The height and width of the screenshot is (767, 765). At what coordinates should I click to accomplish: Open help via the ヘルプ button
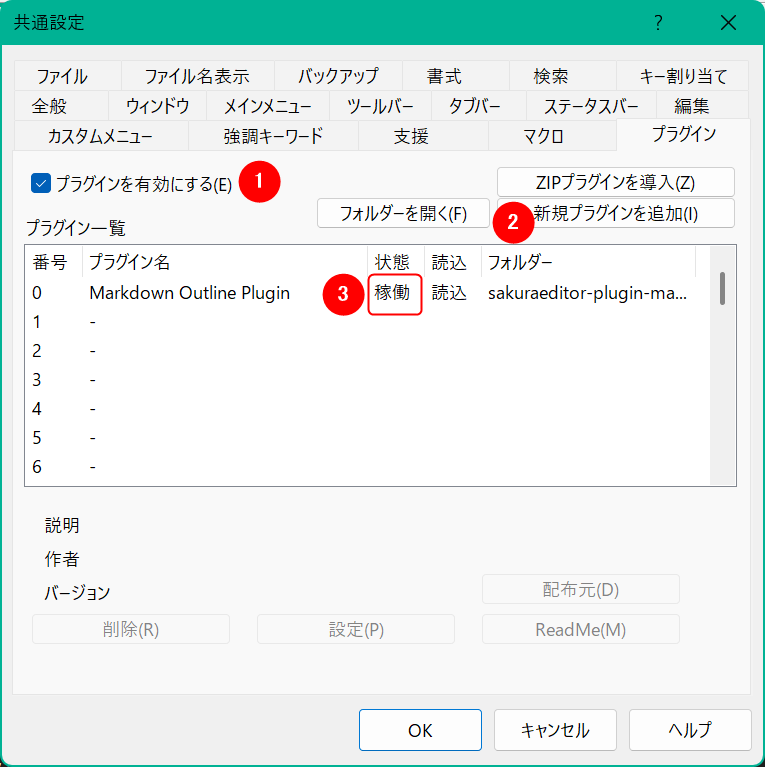(x=690, y=730)
